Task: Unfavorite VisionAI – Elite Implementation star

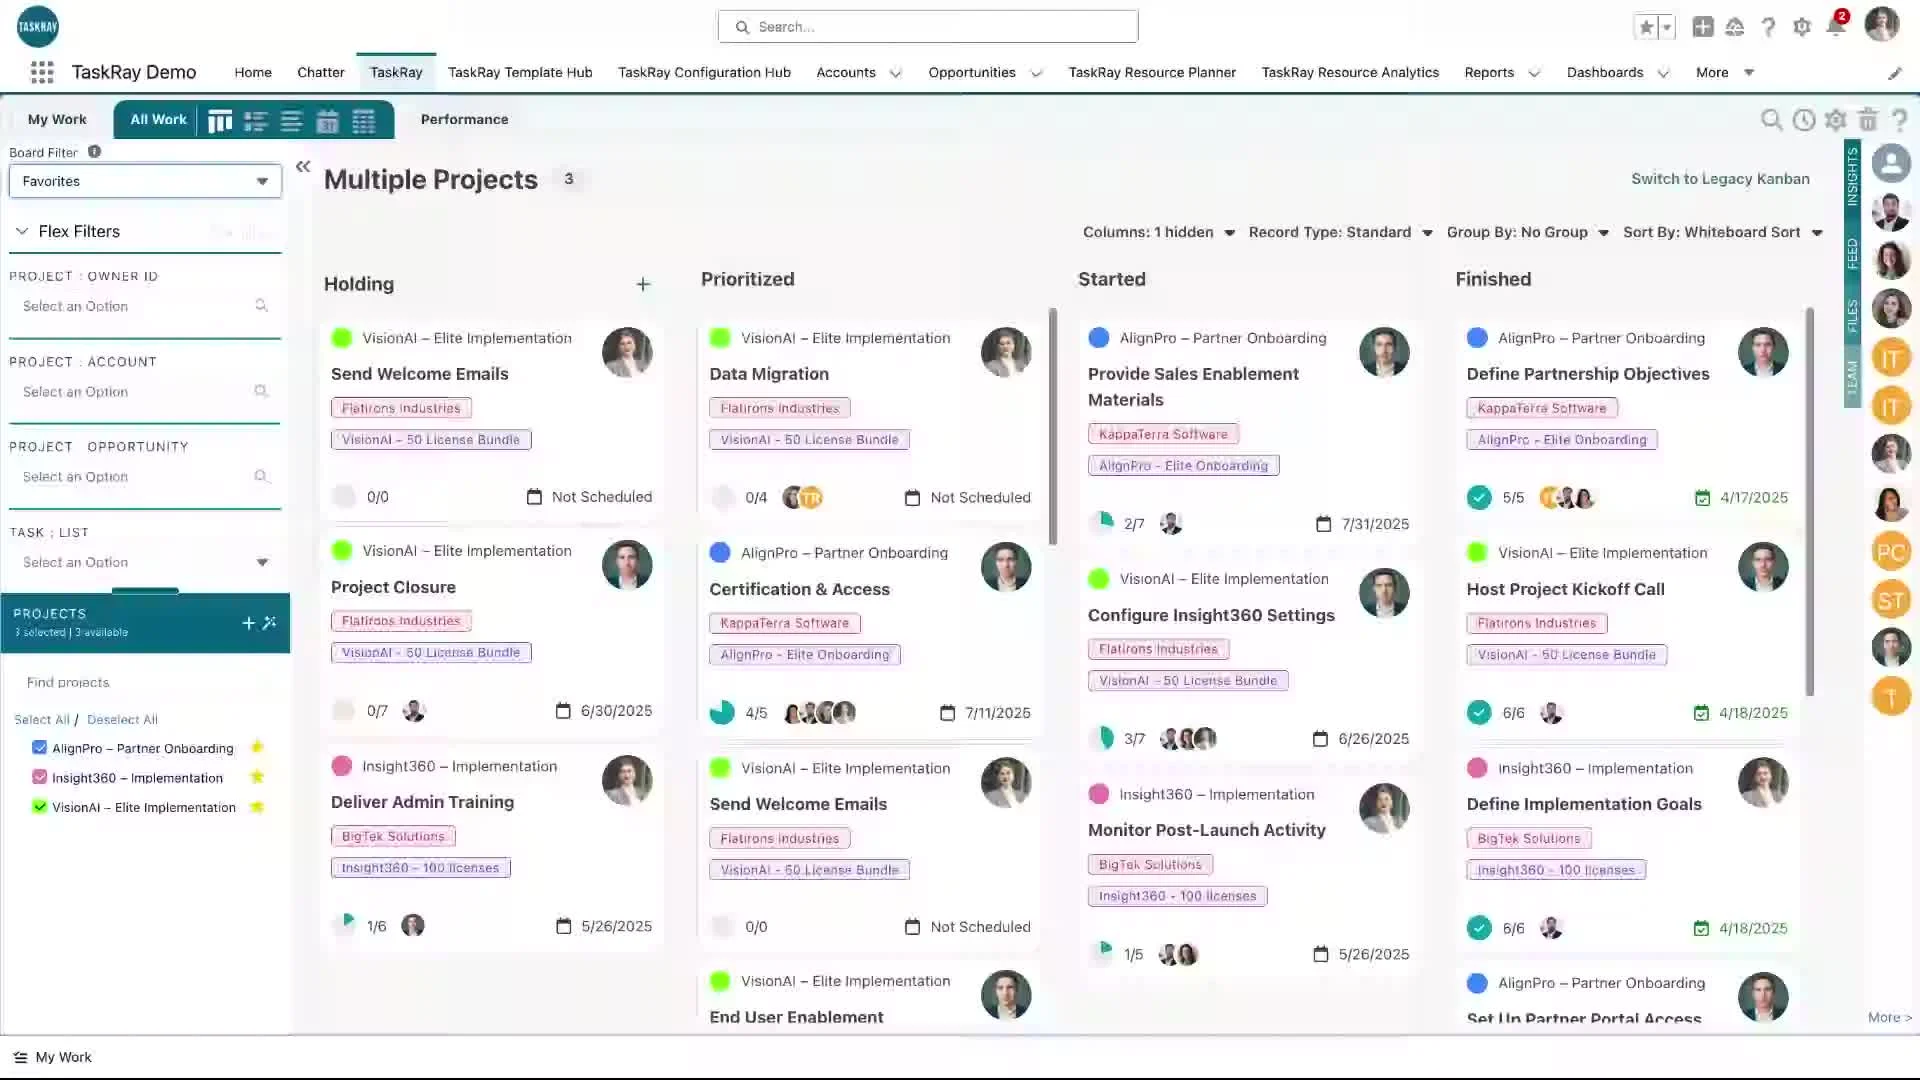Action: tap(257, 807)
